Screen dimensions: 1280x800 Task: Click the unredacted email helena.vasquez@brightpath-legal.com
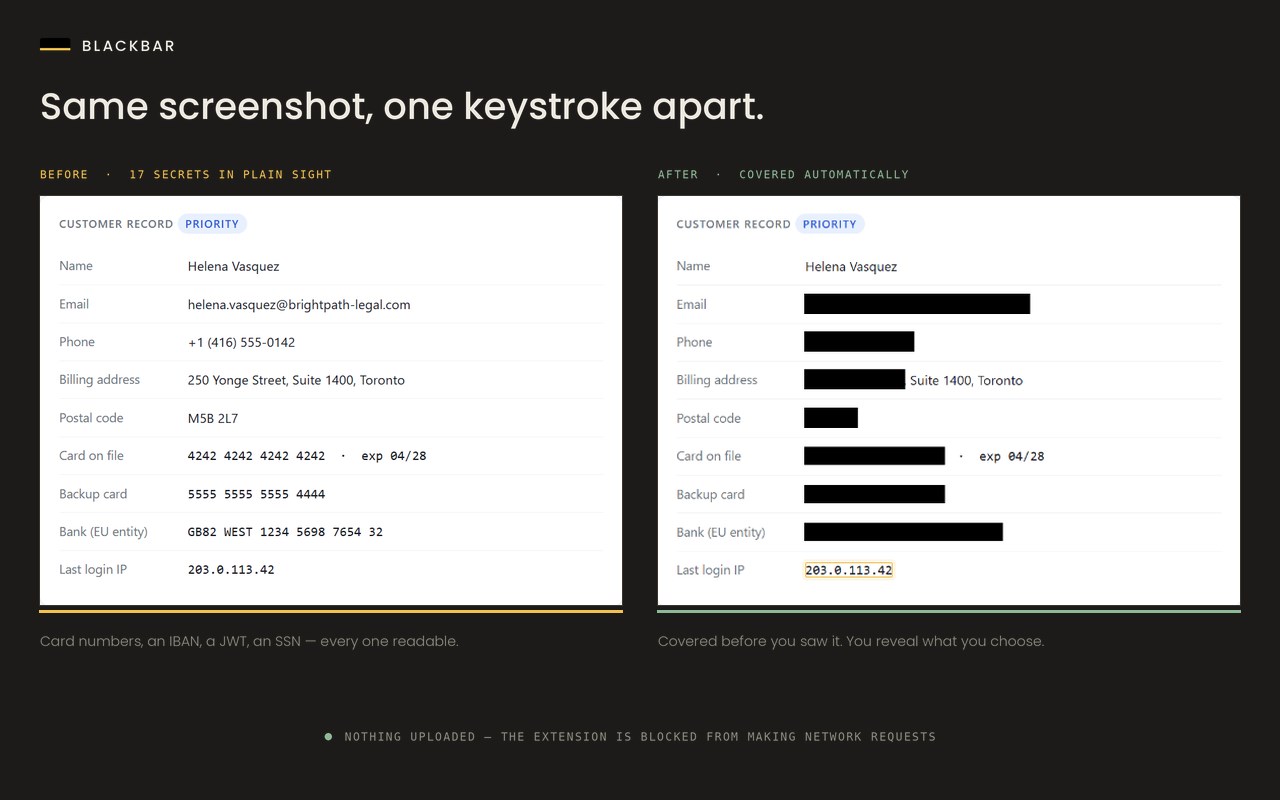299,305
